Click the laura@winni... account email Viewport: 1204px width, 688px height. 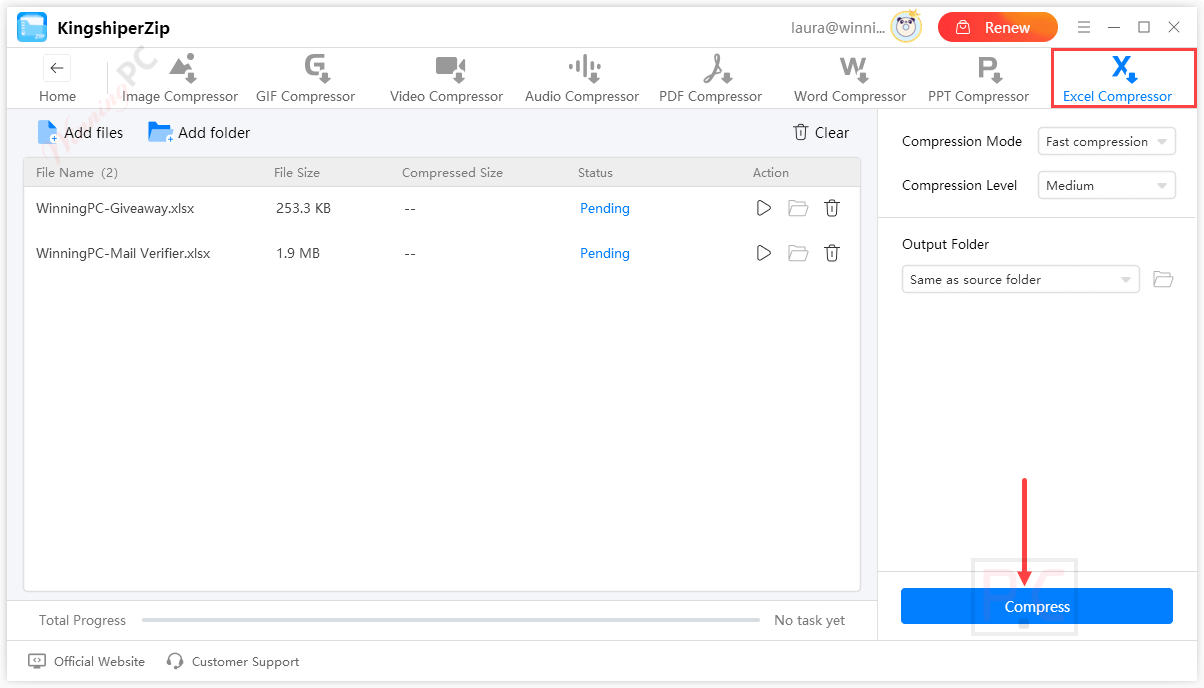(838, 28)
